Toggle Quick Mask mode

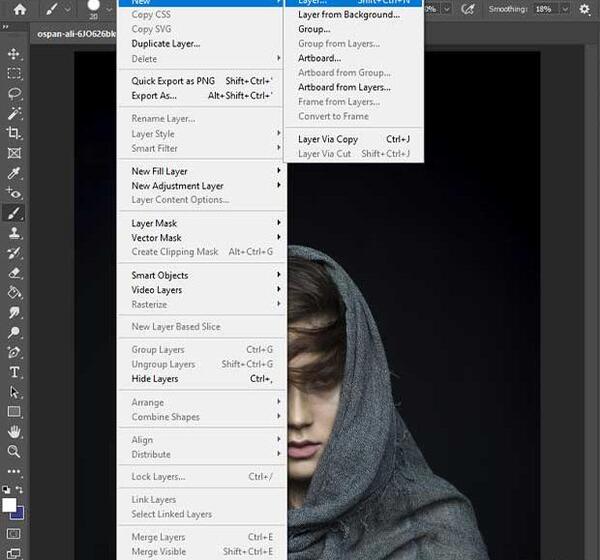(14, 534)
